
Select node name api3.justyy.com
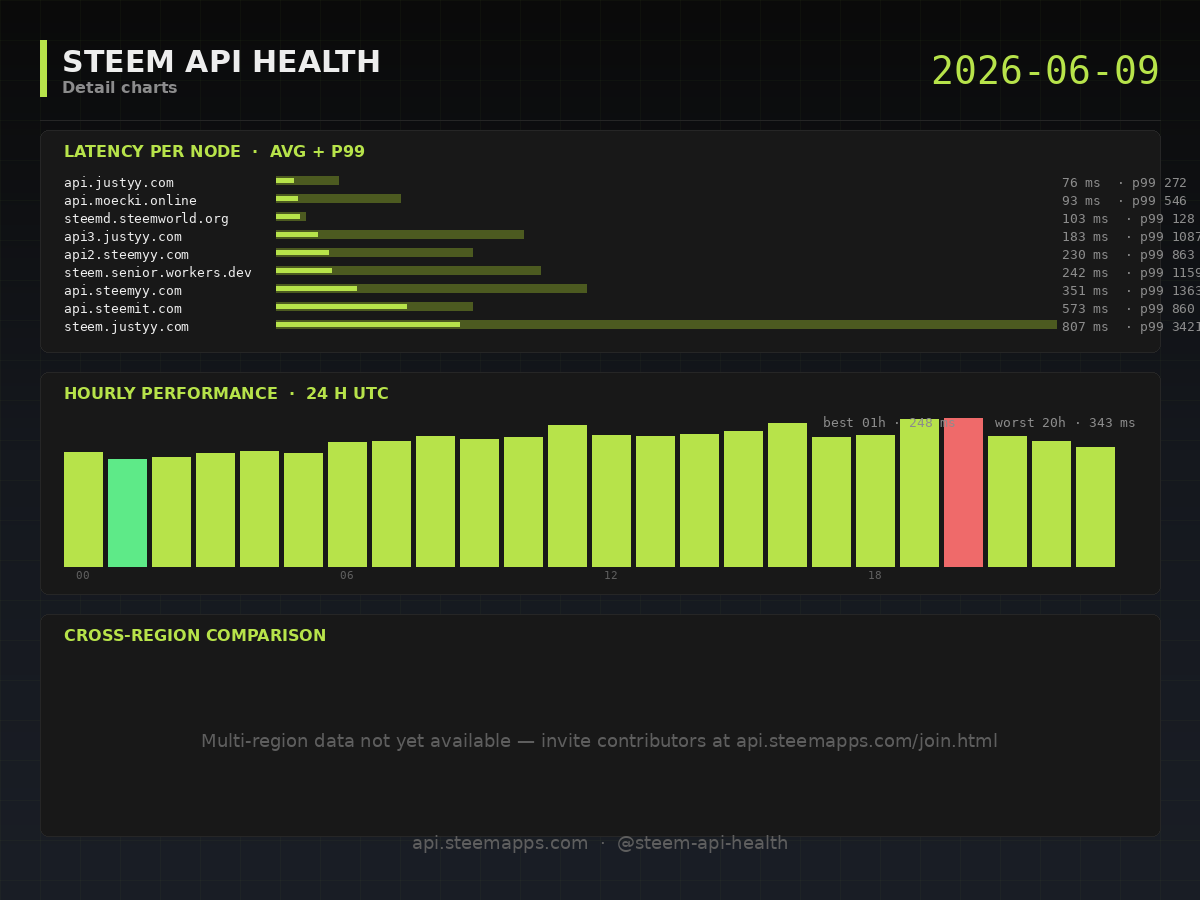(123, 237)
